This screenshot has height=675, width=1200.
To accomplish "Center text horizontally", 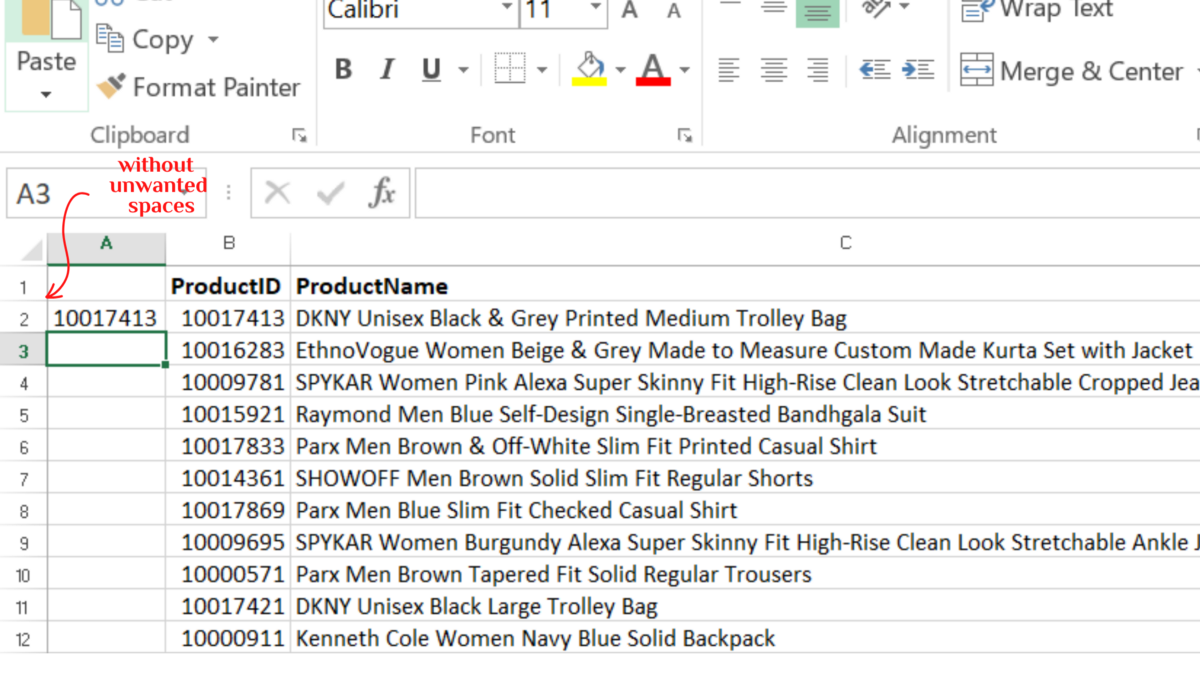I will (x=773, y=70).
